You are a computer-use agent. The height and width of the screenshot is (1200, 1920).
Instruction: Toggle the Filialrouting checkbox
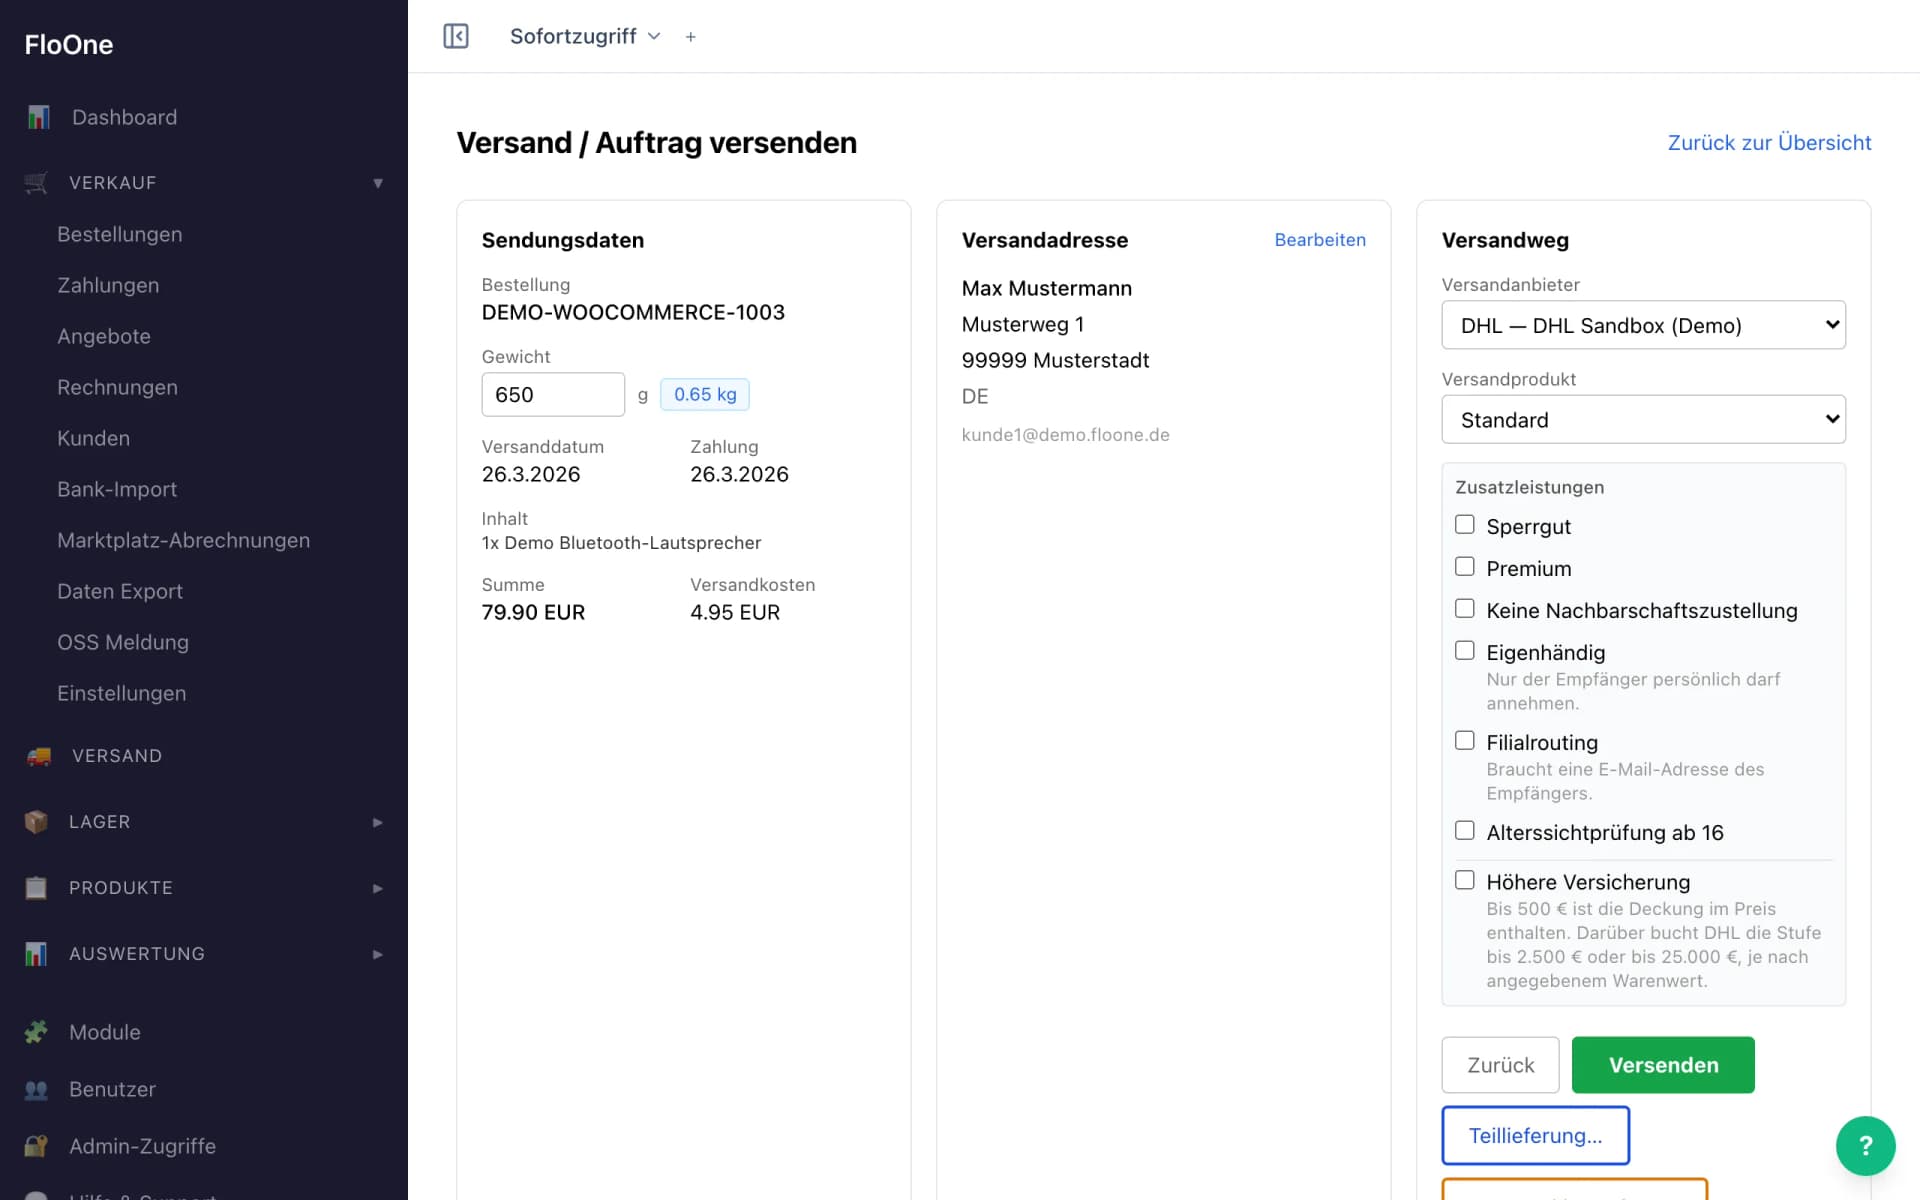[x=1465, y=741]
